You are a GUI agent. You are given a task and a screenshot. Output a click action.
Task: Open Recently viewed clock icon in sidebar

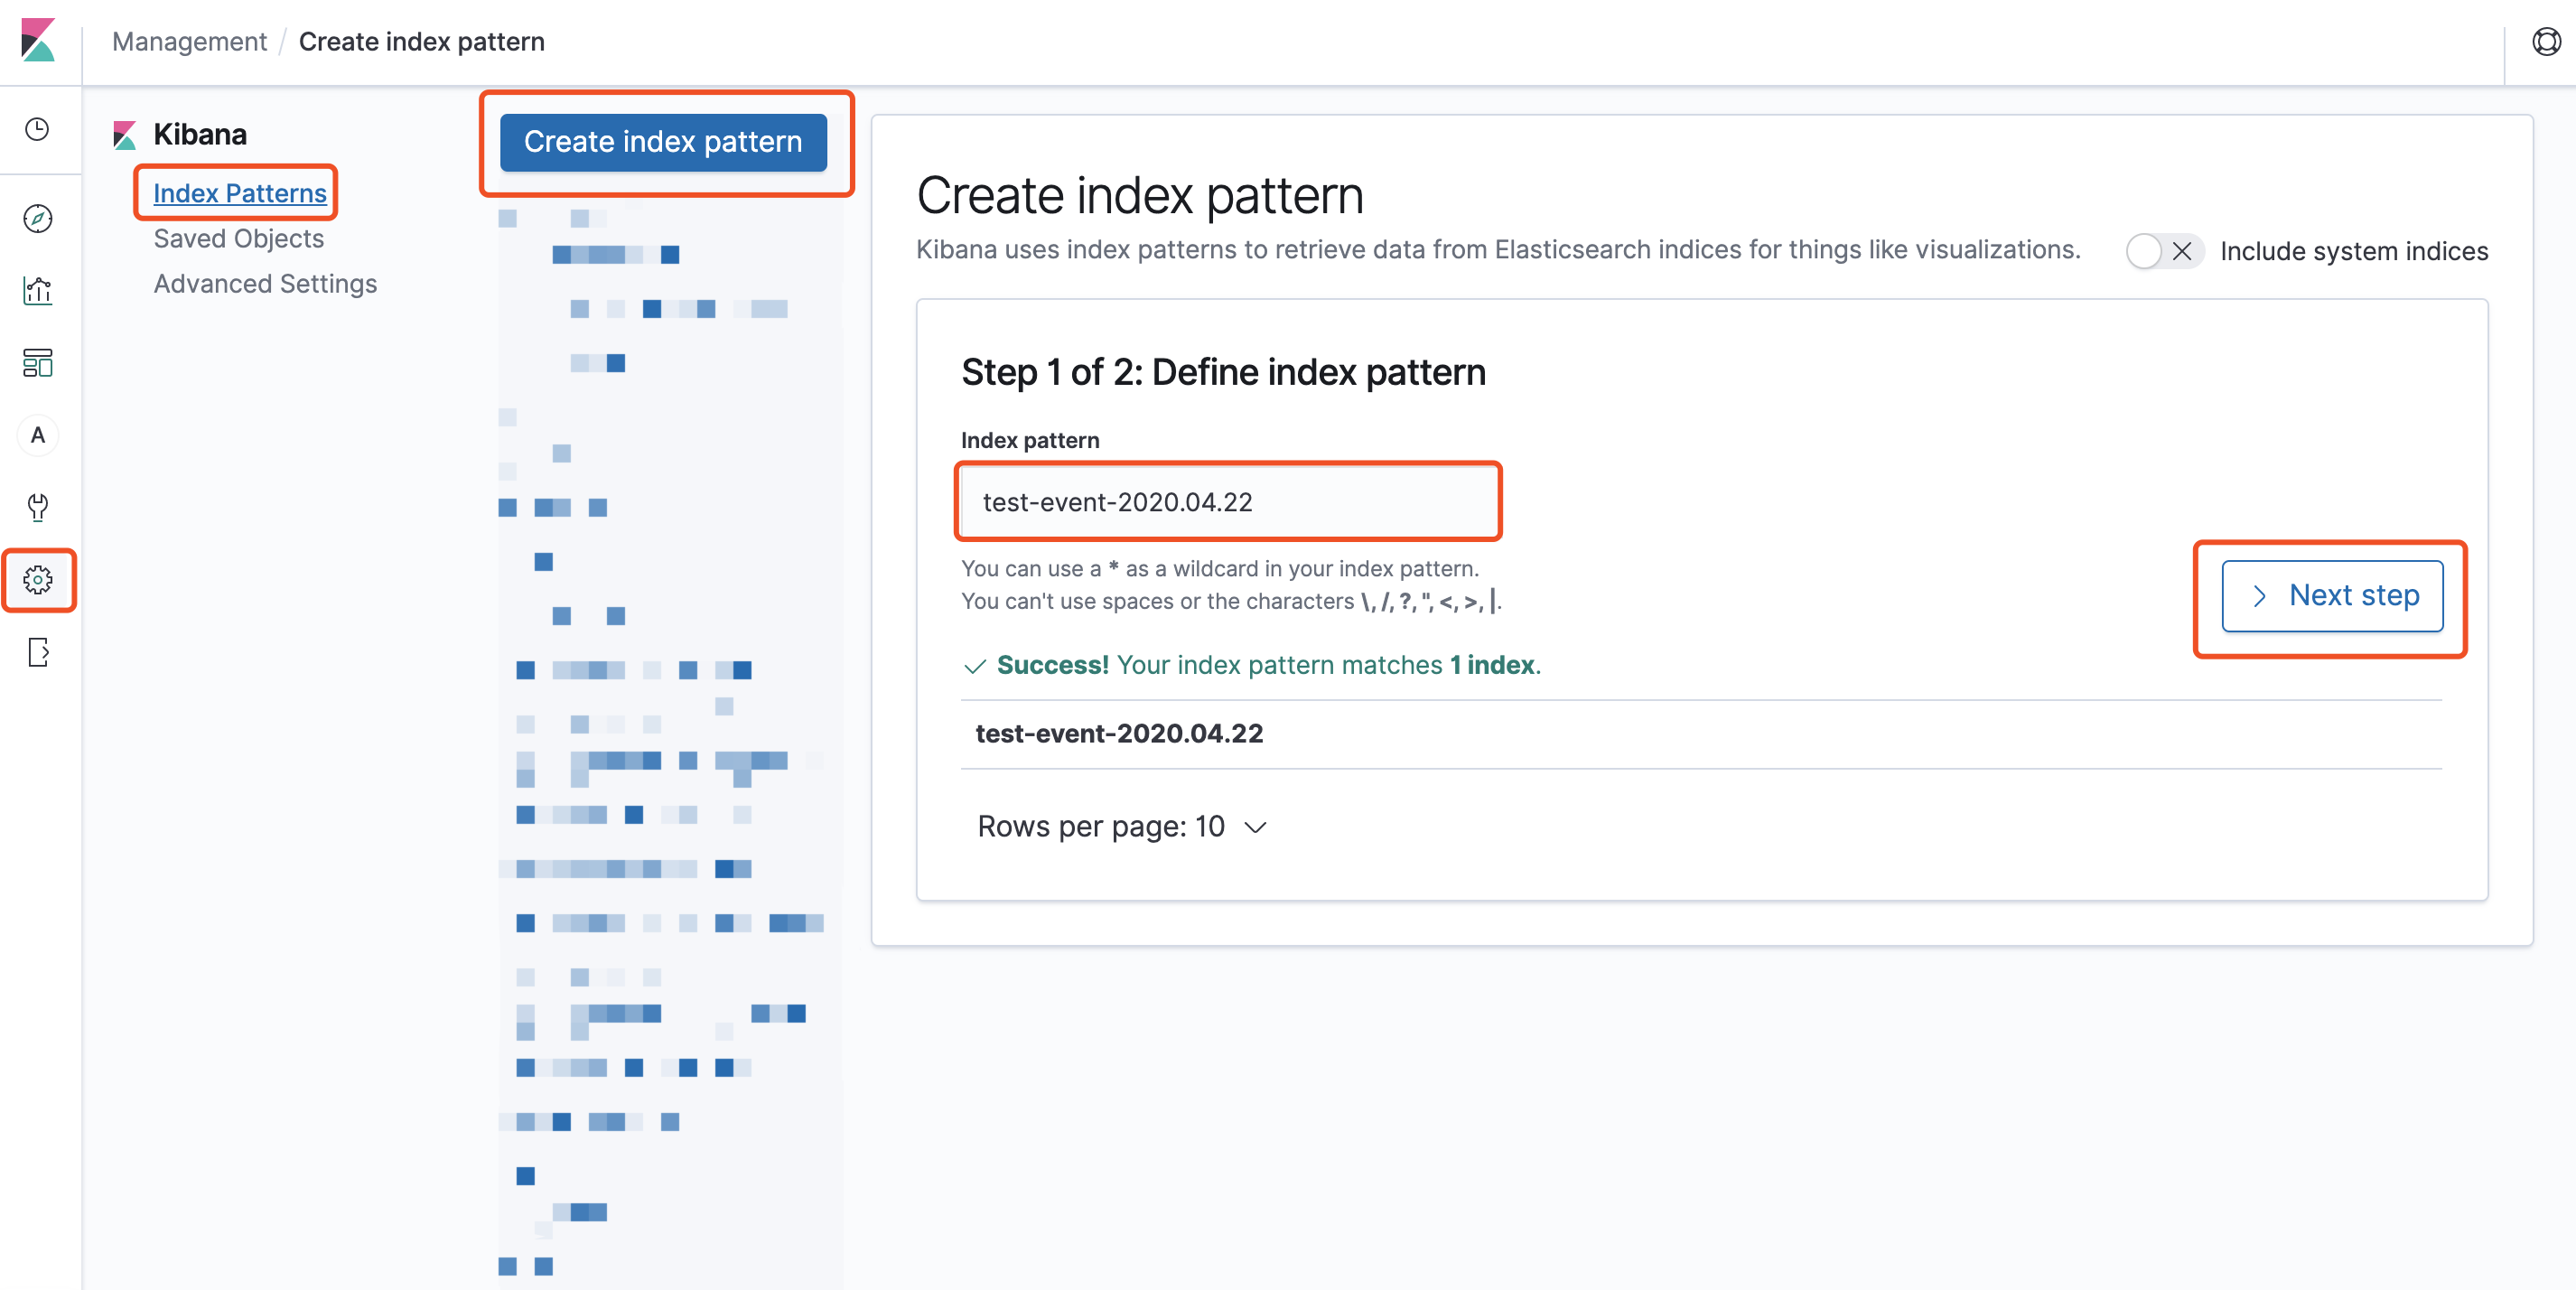click(38, 129)
